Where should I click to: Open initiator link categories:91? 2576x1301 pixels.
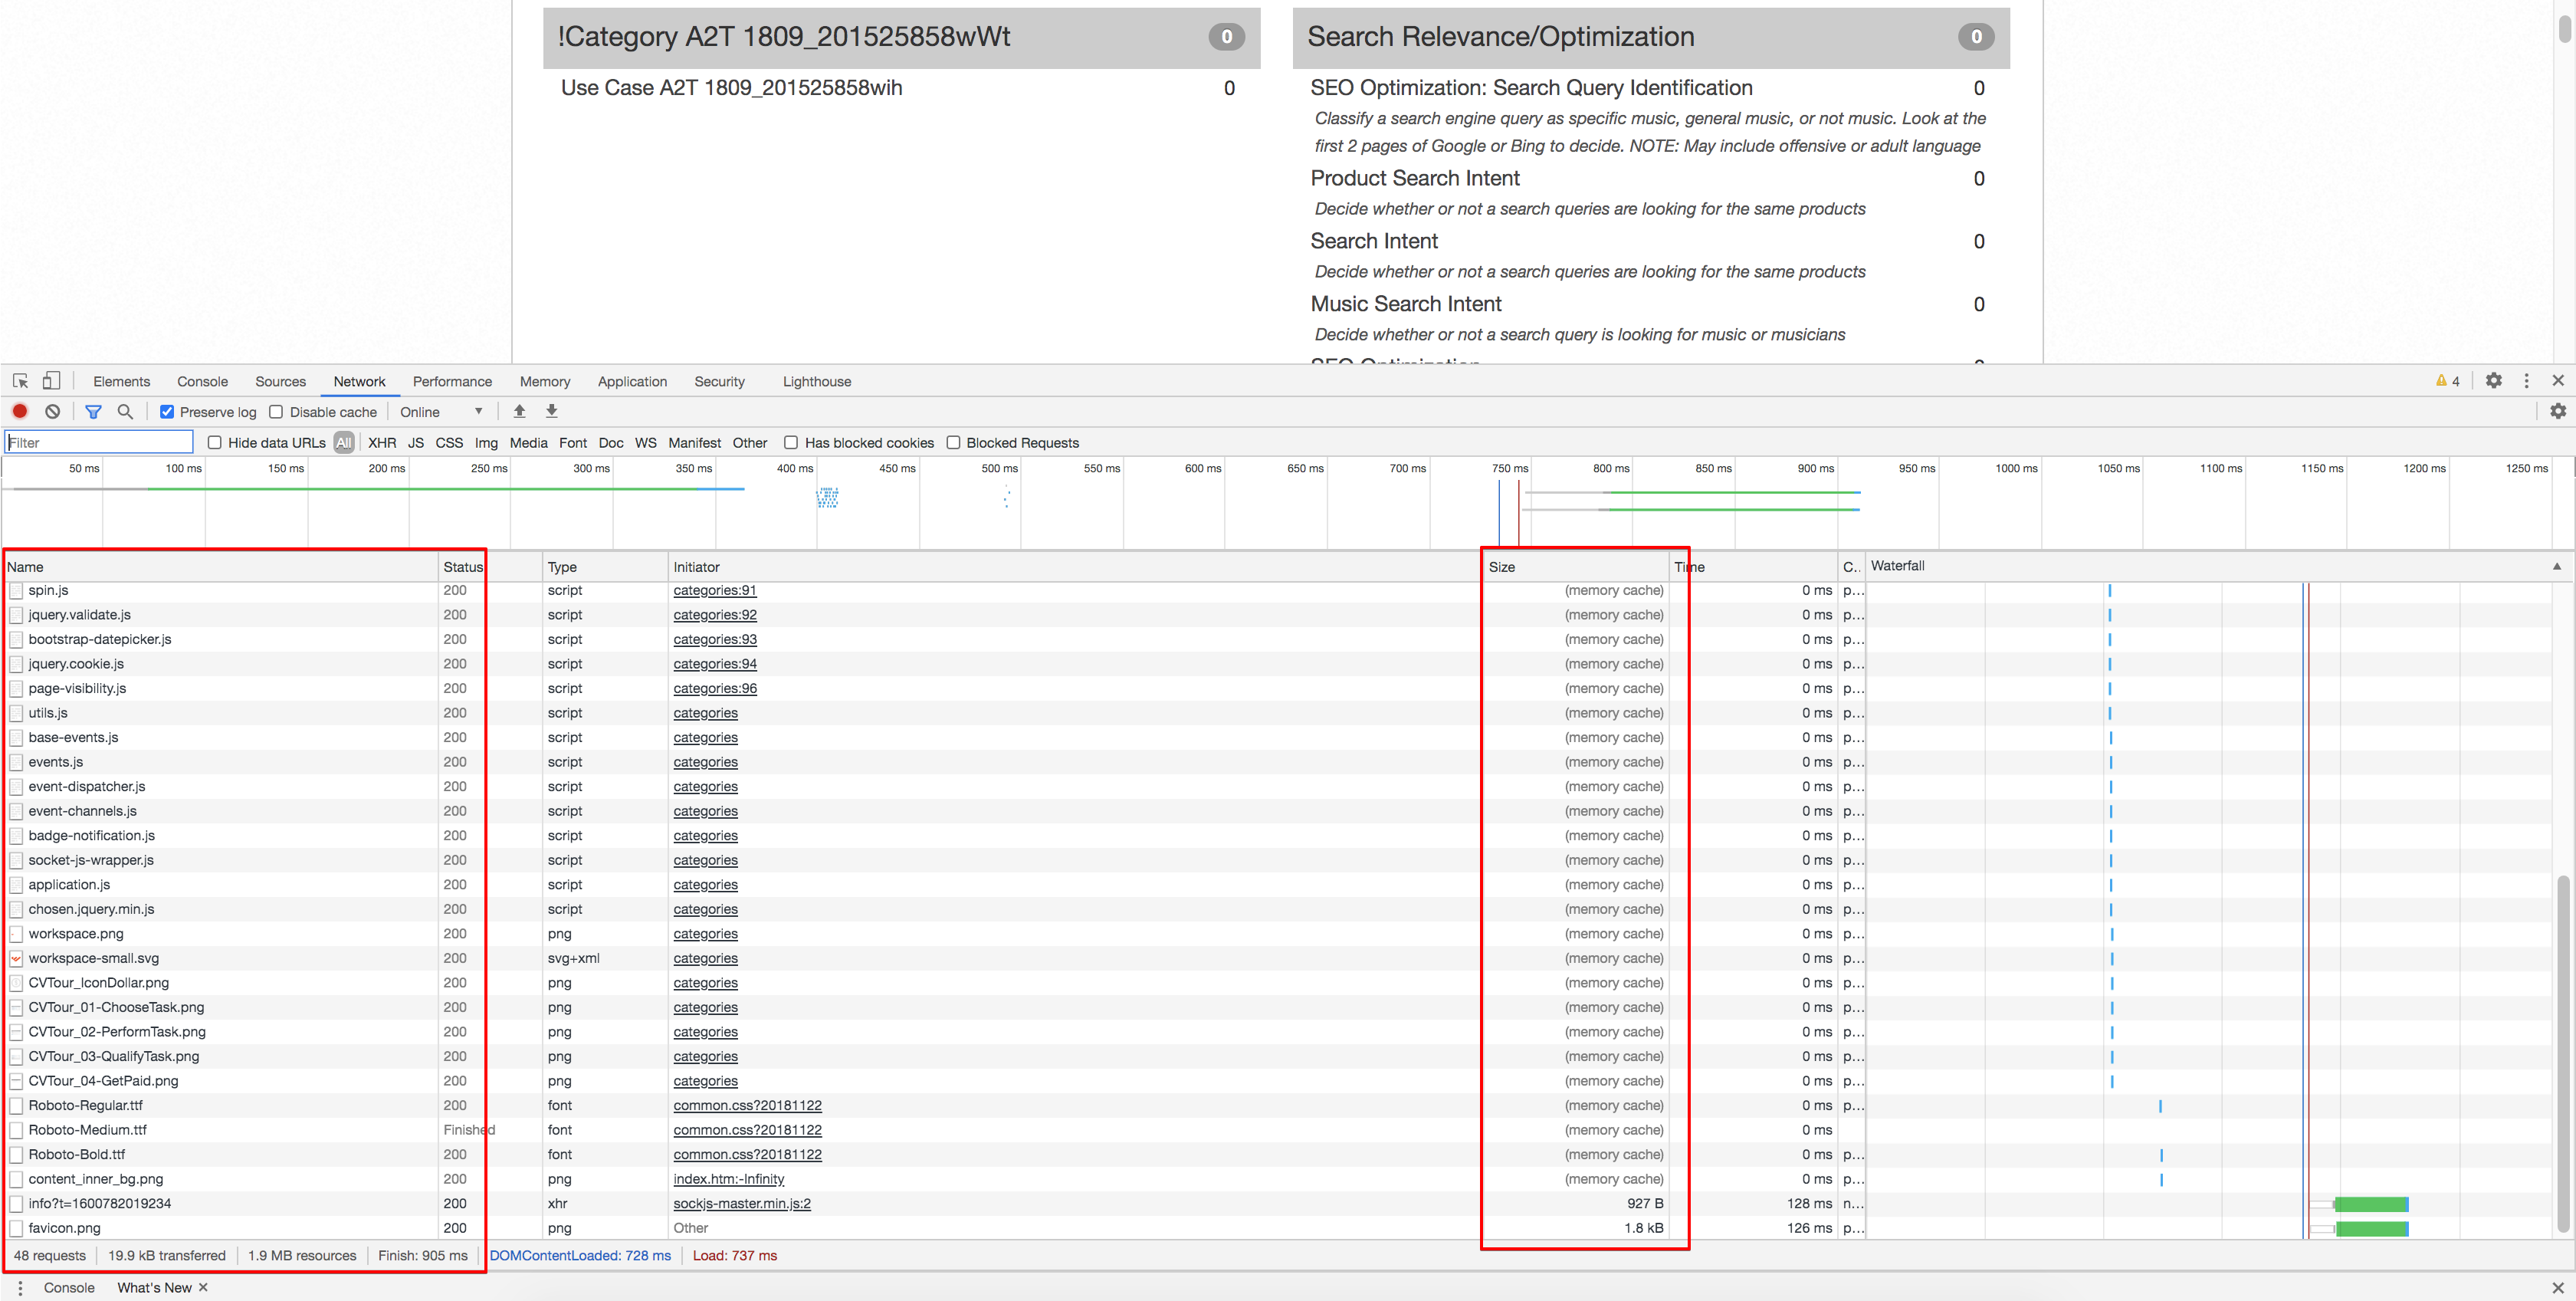click(715, 590)
